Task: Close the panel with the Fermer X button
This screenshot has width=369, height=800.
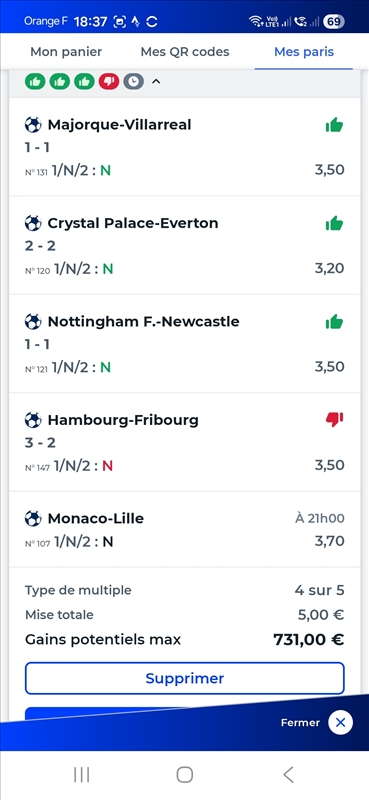Action: coord(340,722)
